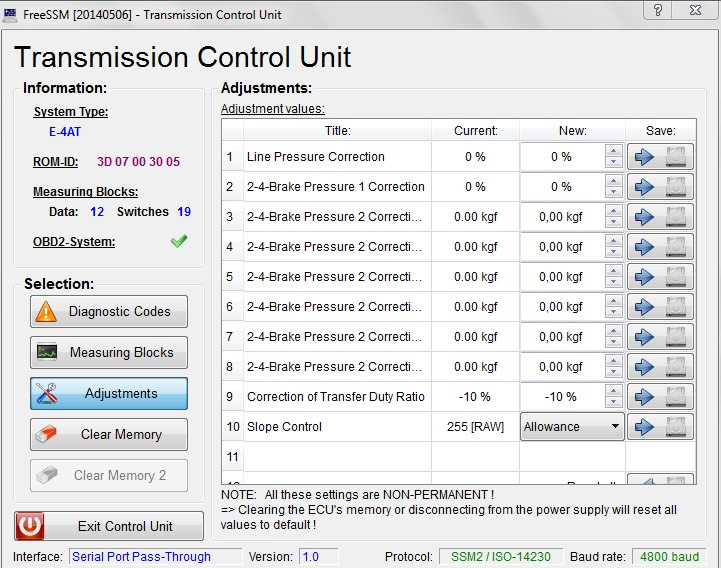Screen dimensions: 721x568
Task: Increase 2-4-Brake Pressure 1 Correction value
Action: [x=613, y=181]
